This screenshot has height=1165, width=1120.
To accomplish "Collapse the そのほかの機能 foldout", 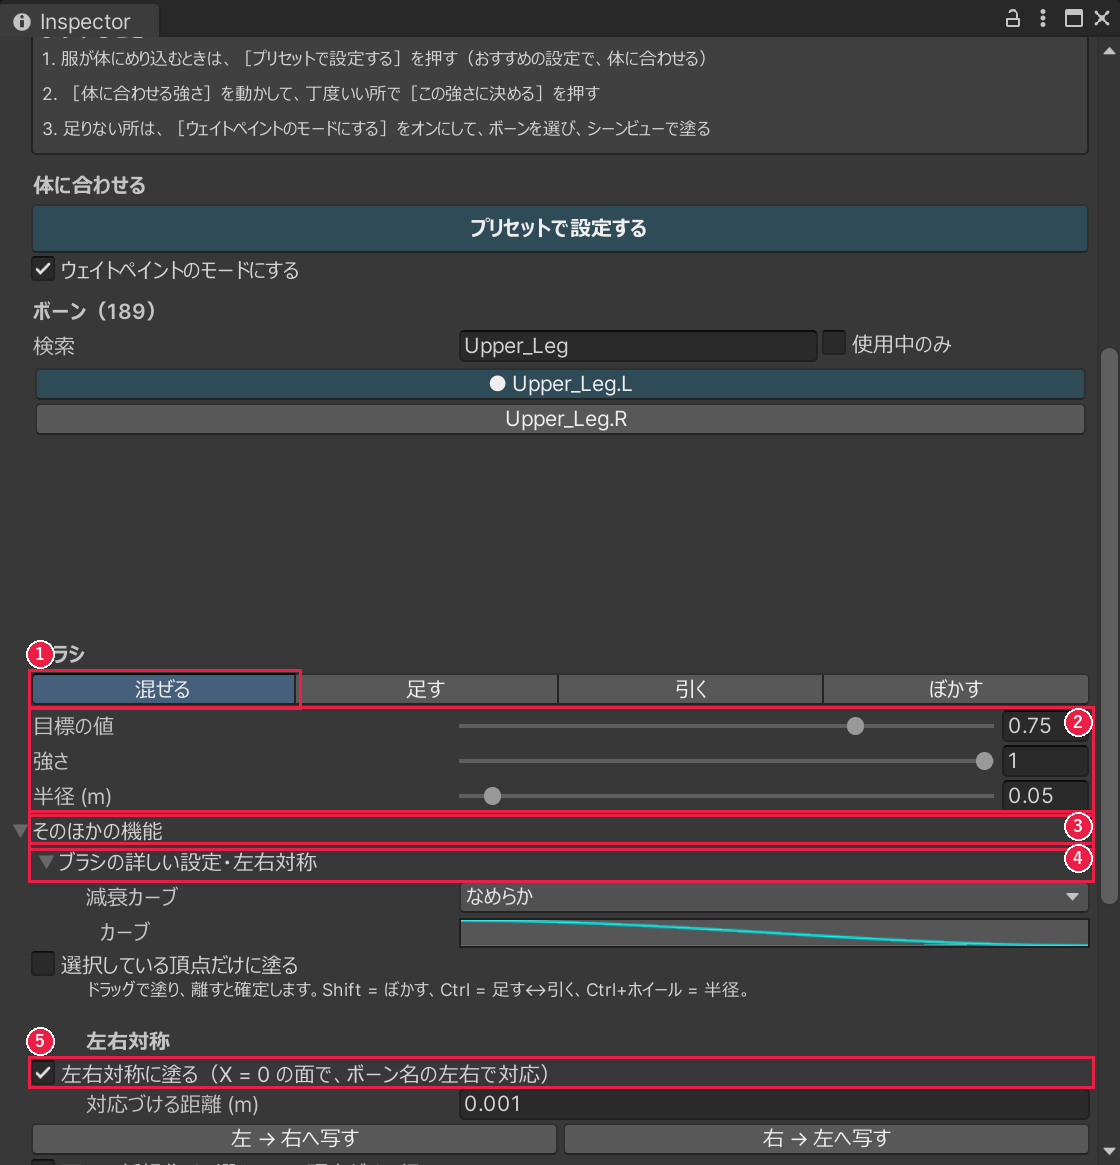I will coord(20,831).
